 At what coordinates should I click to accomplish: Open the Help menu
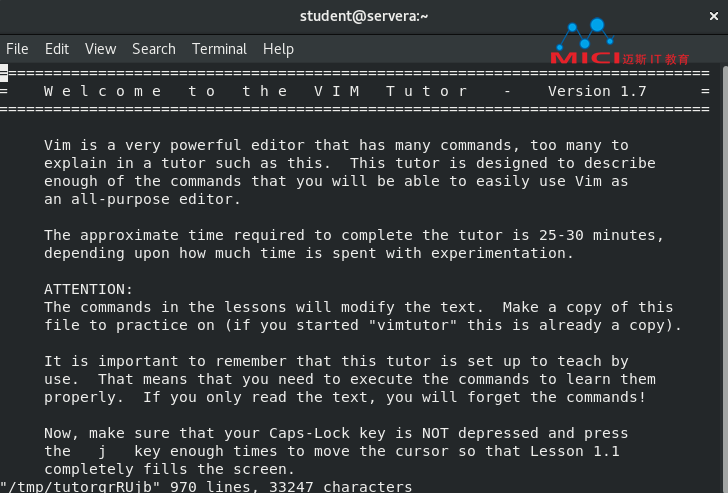(x=278, y=48)
